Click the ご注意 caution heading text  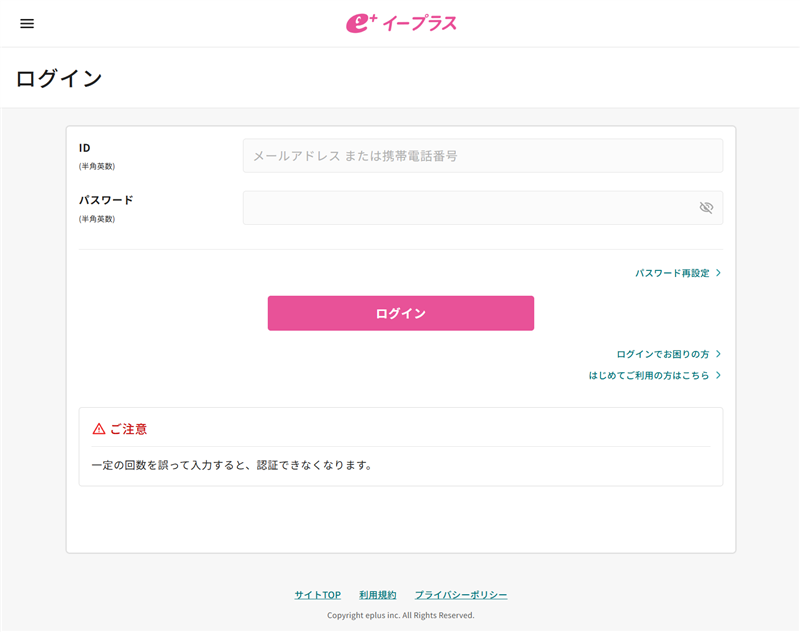(128, 429)
